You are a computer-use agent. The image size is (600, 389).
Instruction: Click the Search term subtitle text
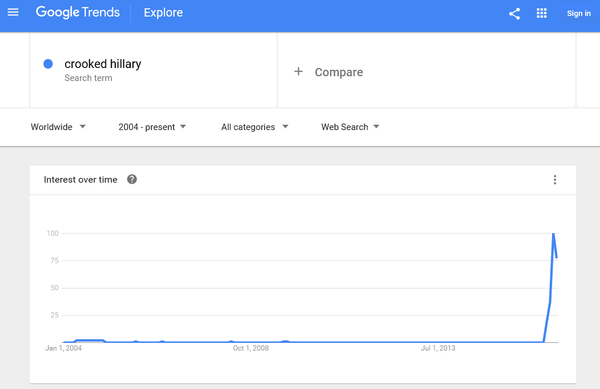(88, 78)
